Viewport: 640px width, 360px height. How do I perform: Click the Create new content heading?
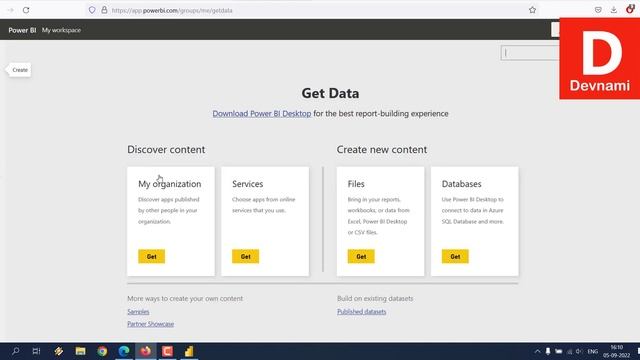point(382,149)
